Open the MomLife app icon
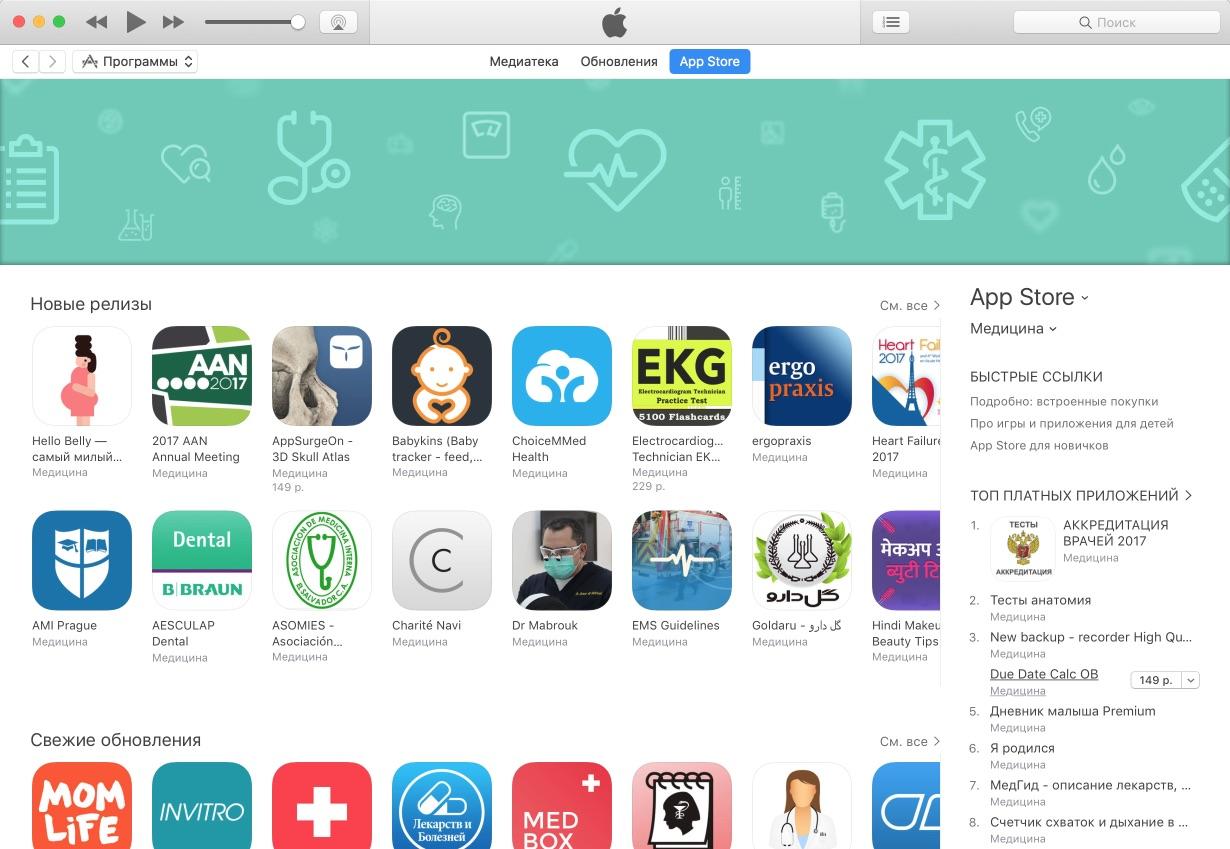Screen dimensions: 1230x849 pyautogui.click(x=82, y=806)
